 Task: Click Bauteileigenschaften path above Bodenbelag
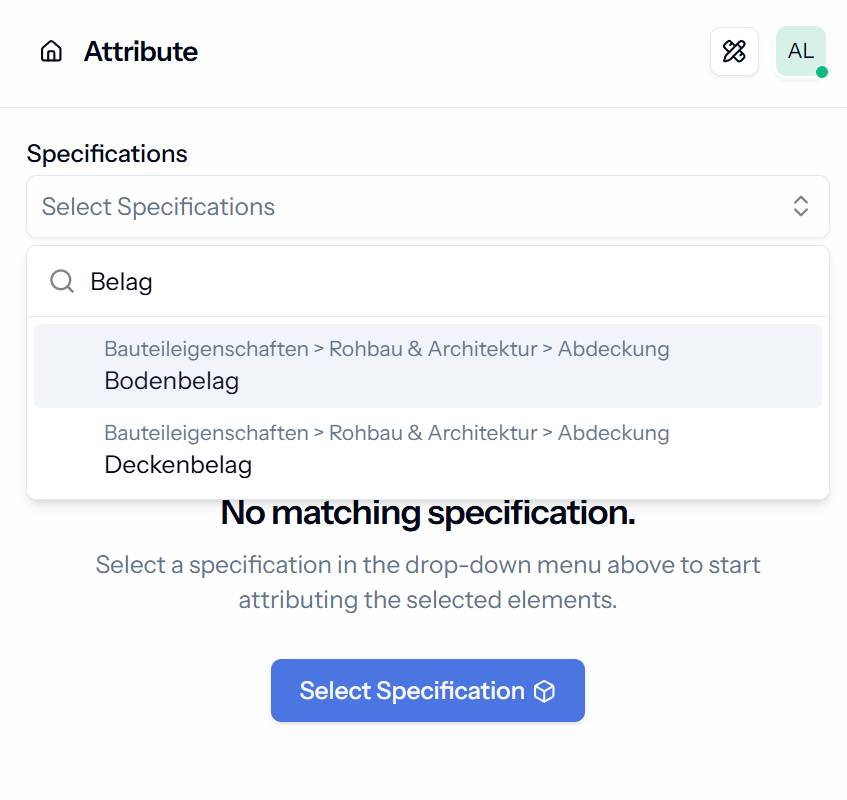(x=206, y=349)
